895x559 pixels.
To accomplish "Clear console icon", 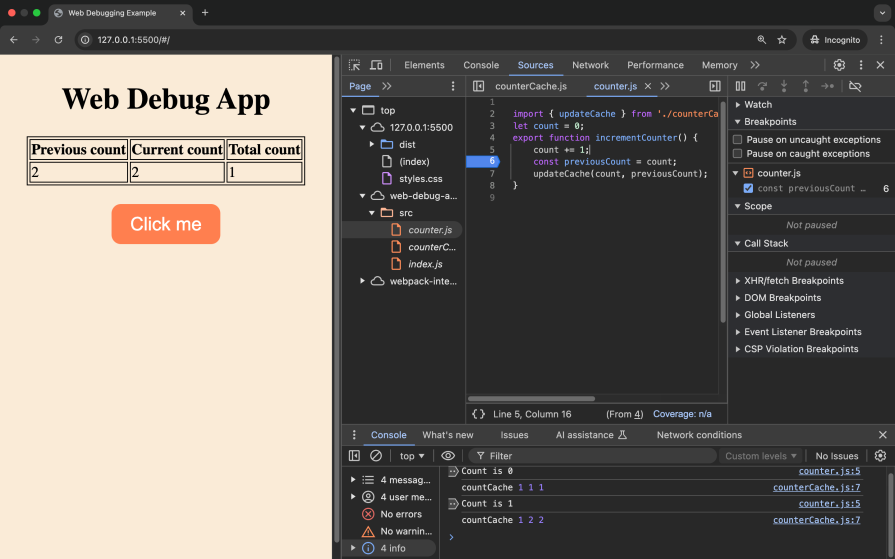I will pos(376,456).
